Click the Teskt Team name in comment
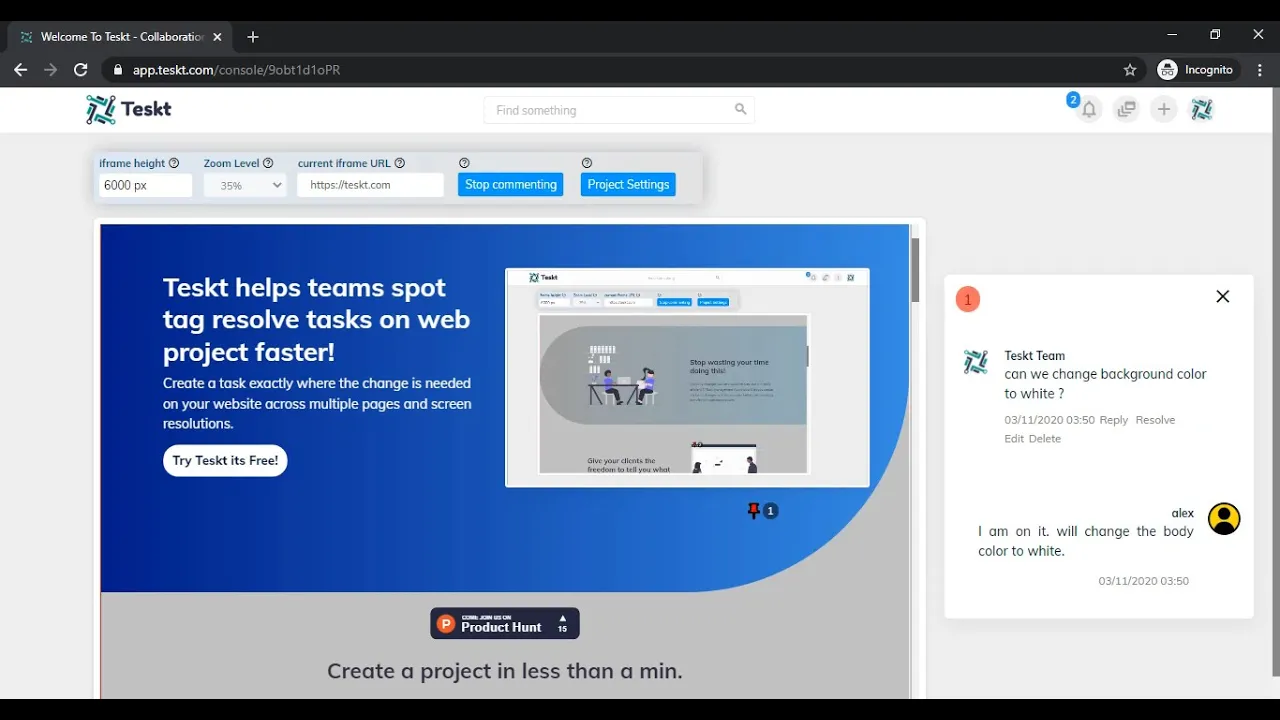Screen dimensions: 1280x720 (1035, 356)
